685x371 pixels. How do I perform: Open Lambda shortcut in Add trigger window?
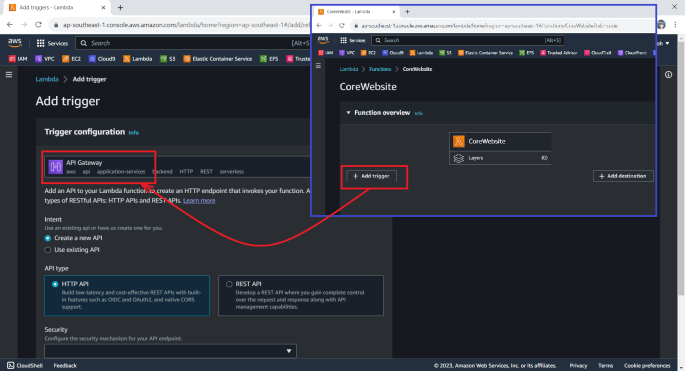138,59
